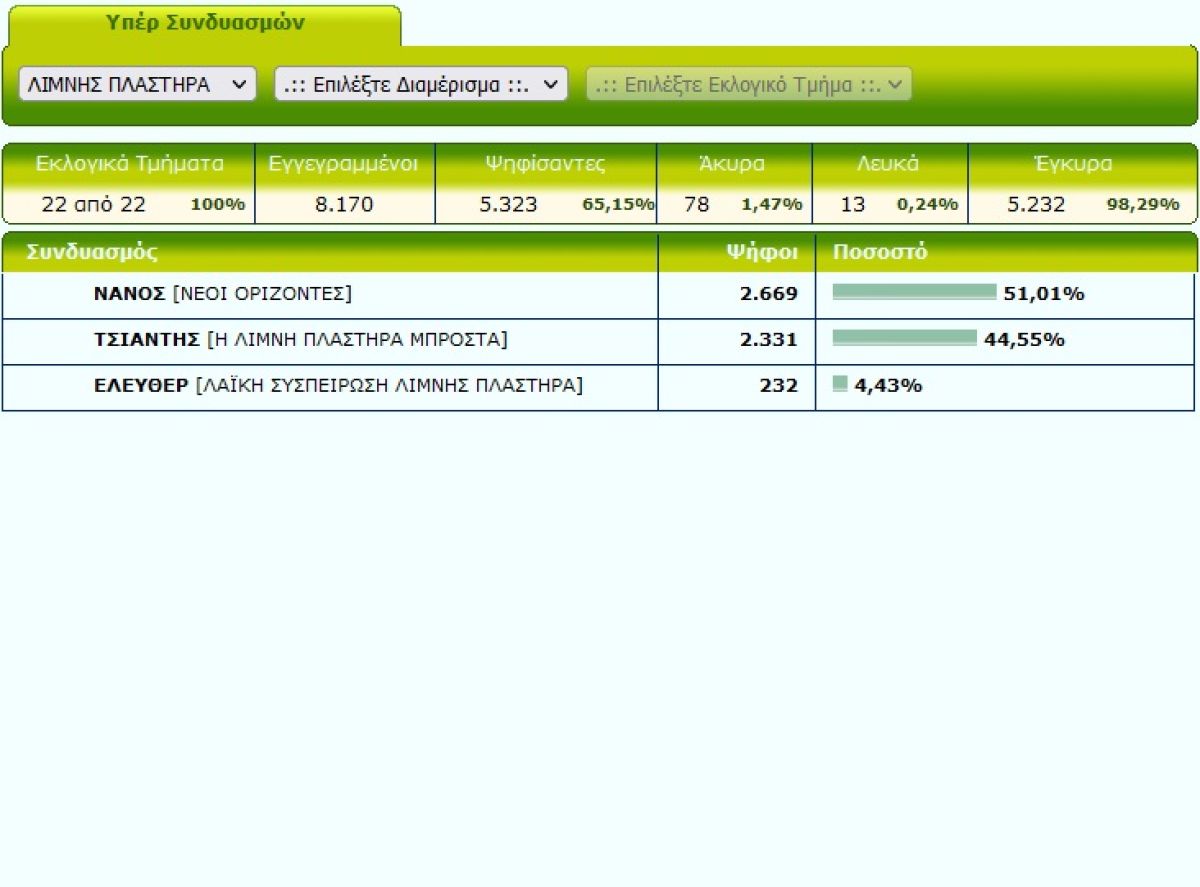Click the Εκλογικά Τμήματα summary cell

(129, 184)
